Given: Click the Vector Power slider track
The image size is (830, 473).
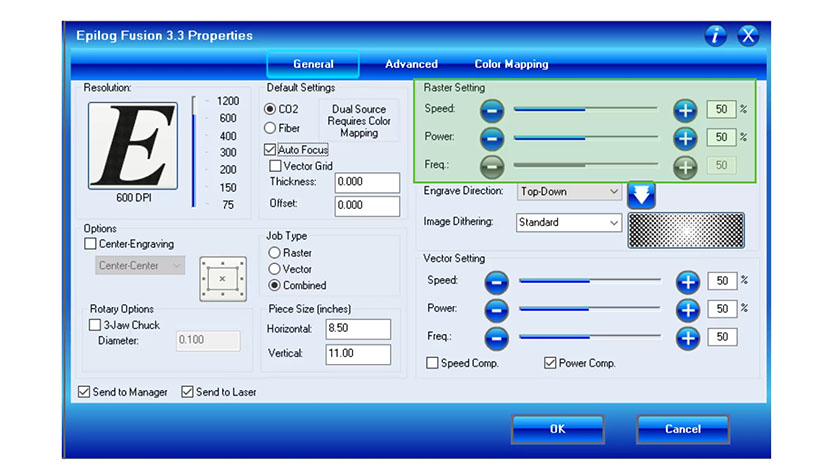Looking at the screenshot, I should (x=590, y=309).
